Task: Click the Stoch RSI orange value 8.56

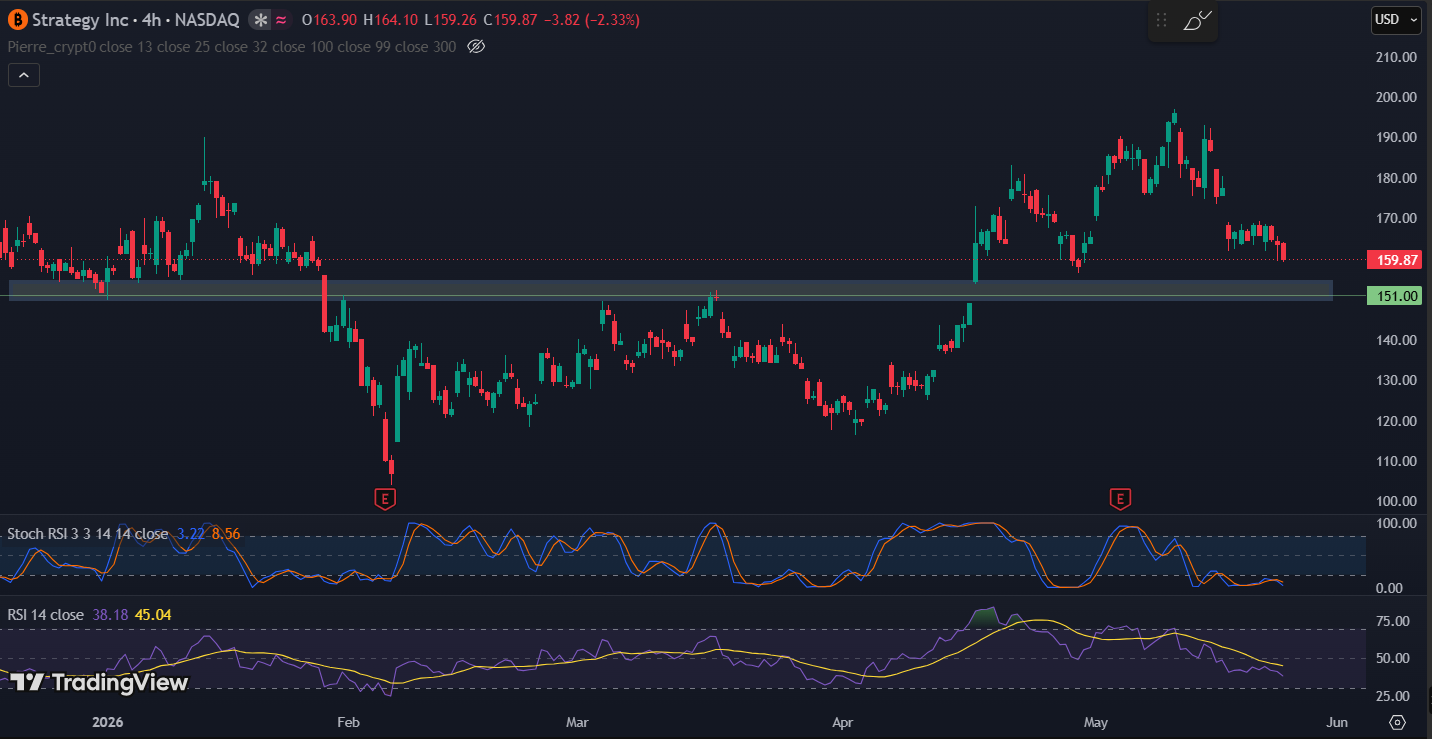Action: pos(226,534)
